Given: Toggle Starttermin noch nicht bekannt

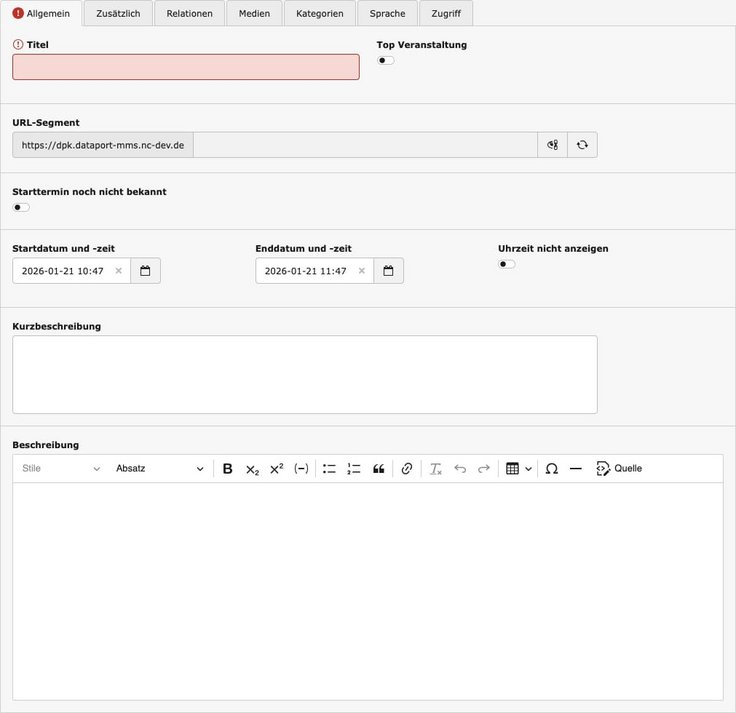Looking at the screenshot, I should pos(21,208).
